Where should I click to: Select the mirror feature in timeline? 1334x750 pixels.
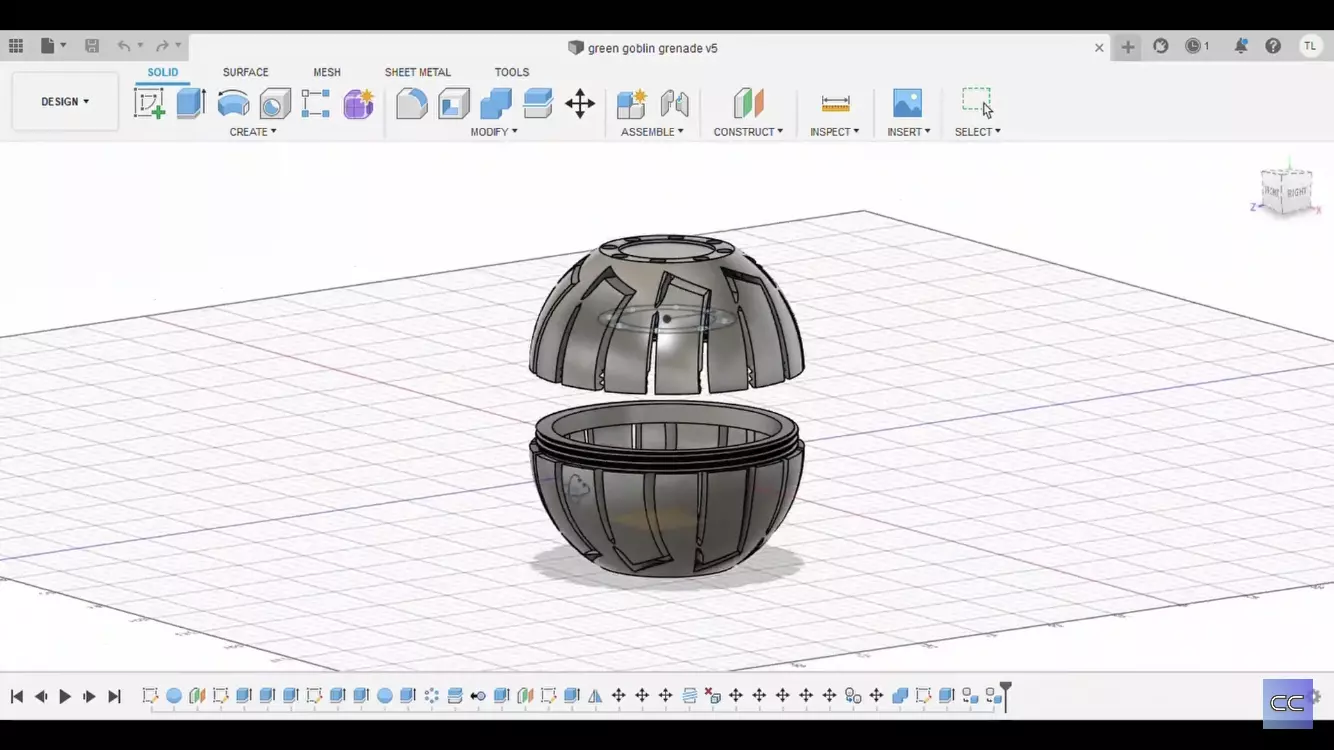tap(595, 696)
